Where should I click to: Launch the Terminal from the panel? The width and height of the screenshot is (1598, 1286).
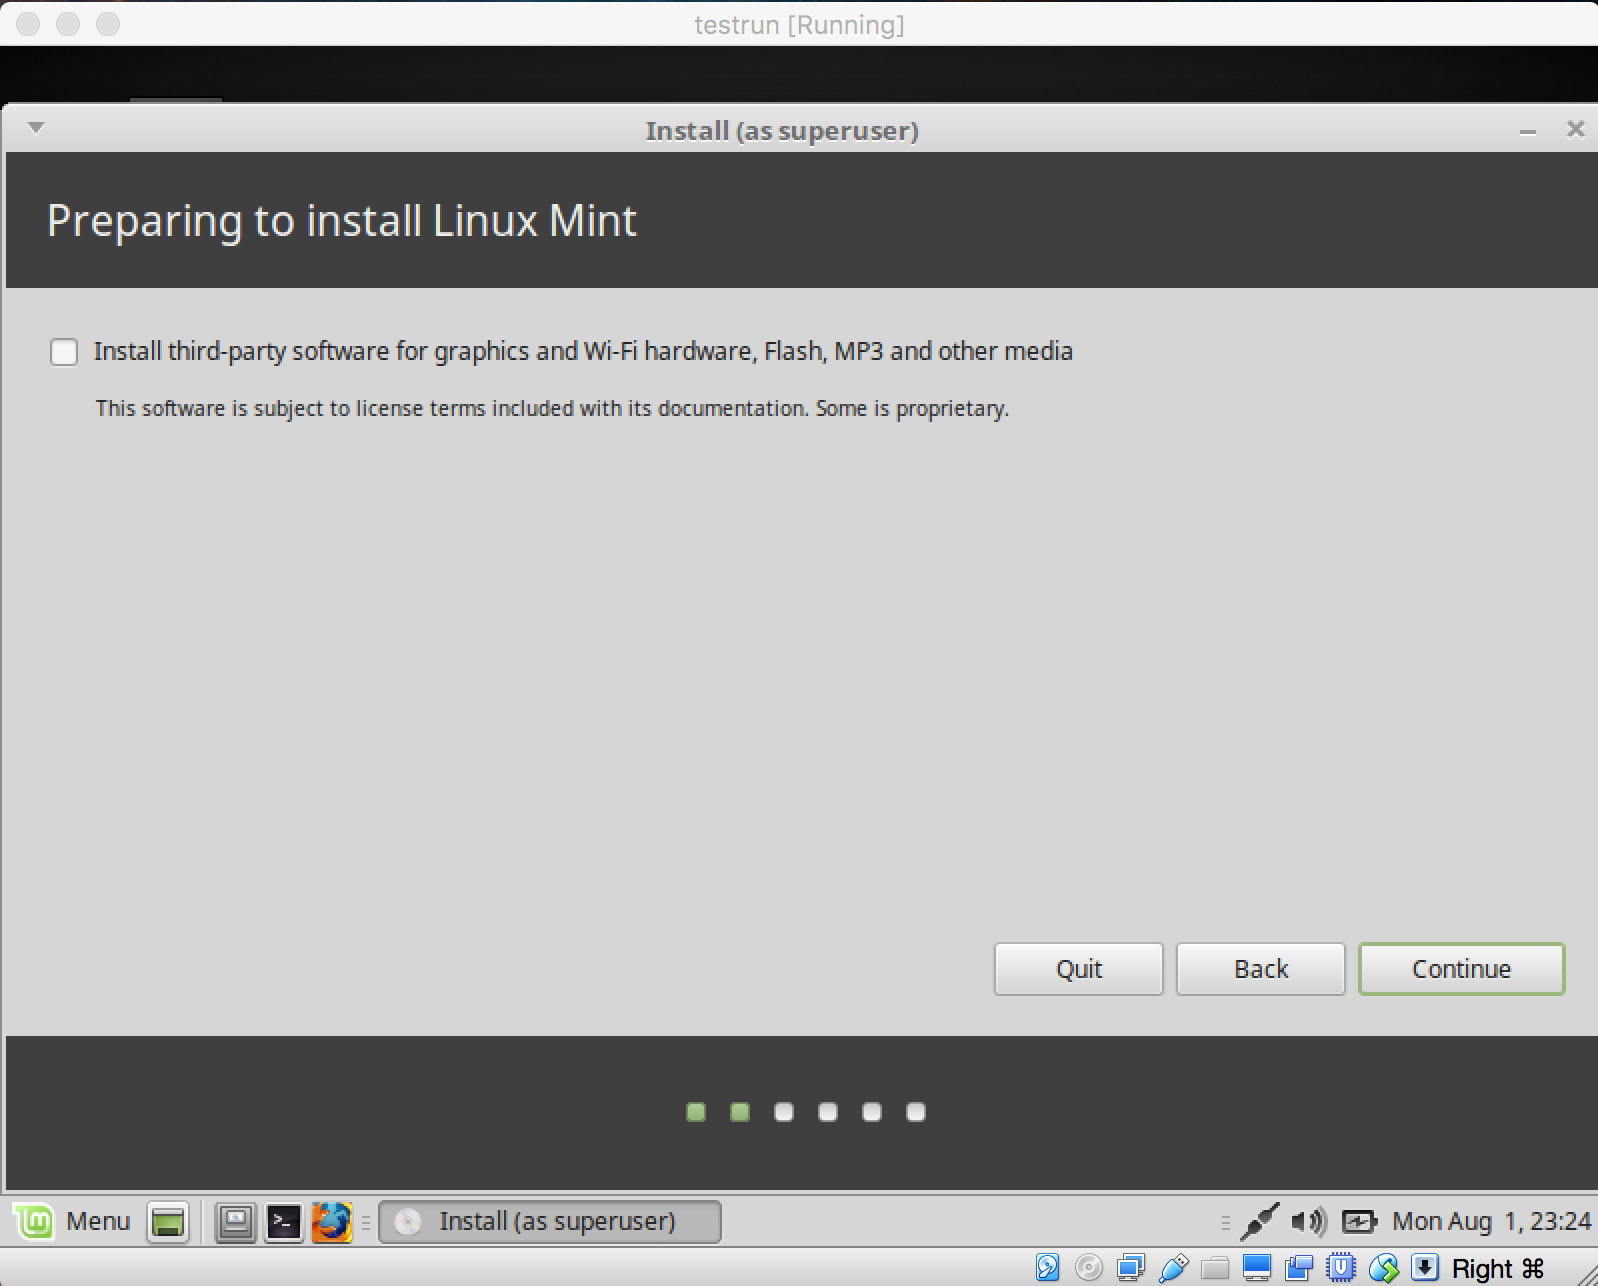pos(284,1222)
